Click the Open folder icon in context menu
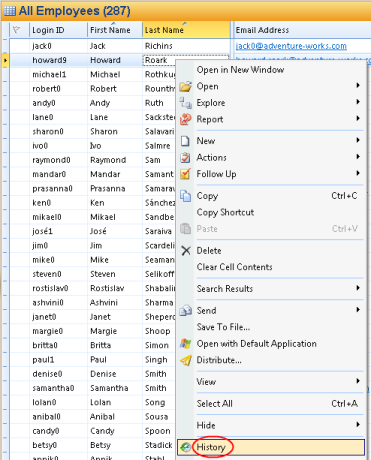The width and height of the screenshot is (371, 460). 186,86
